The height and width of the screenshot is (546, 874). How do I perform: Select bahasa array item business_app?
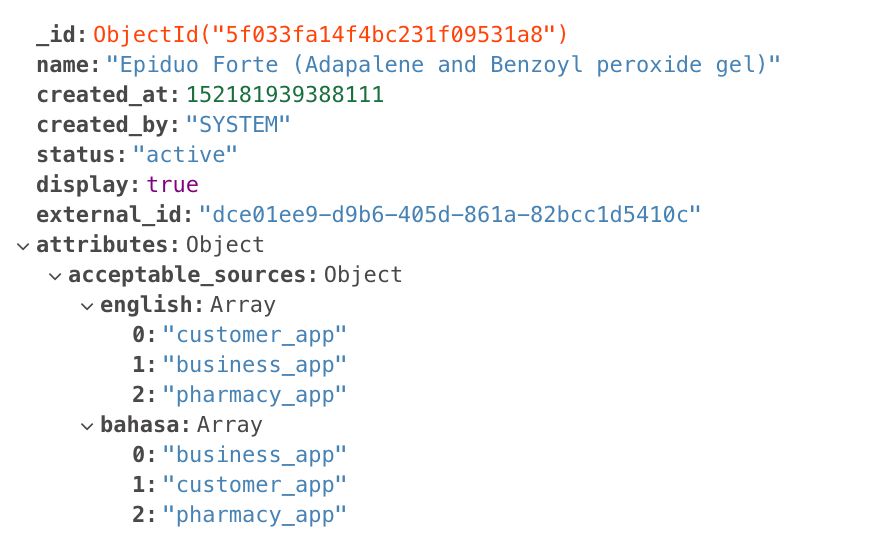(x=255, y=456)
